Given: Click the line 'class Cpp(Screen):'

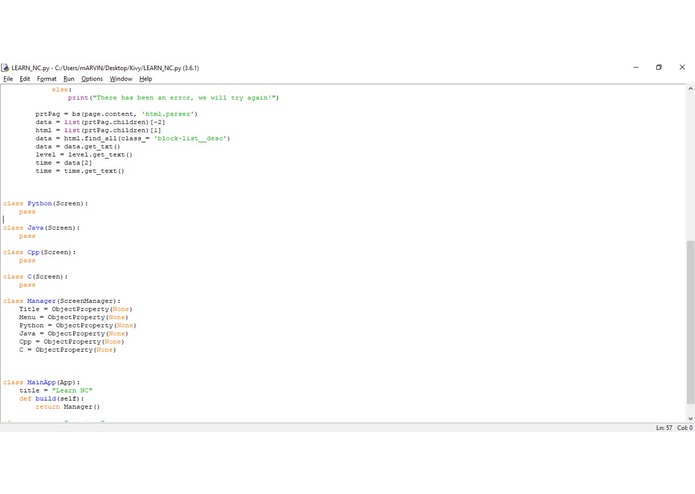Looking at the screenshot, I should tap(39, 252).
